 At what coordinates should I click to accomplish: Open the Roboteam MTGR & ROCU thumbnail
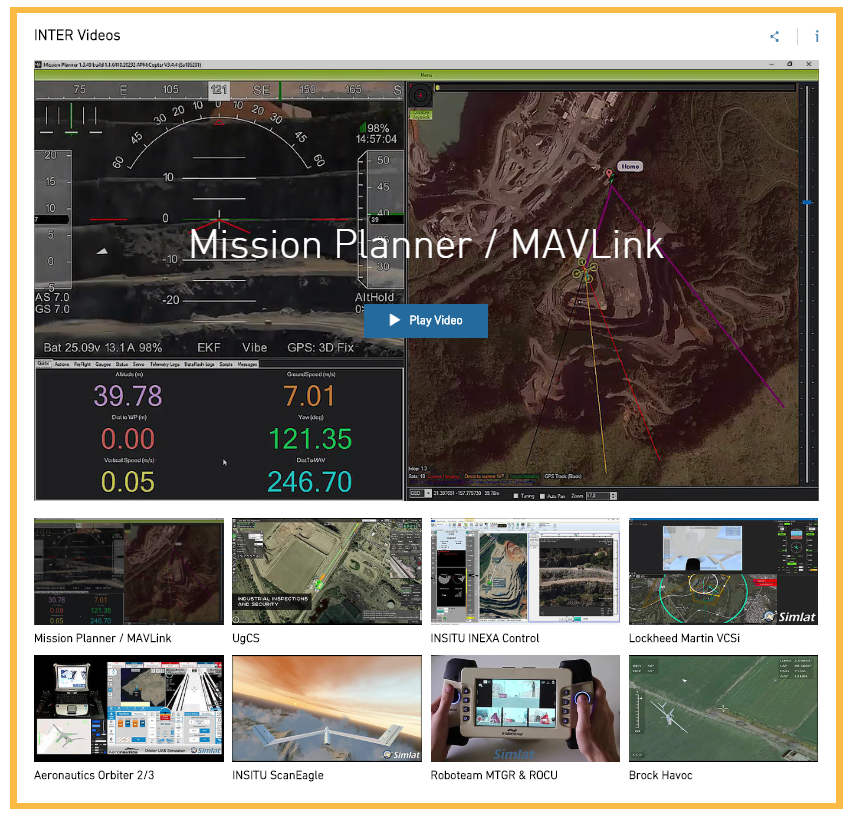click(525, 708)
